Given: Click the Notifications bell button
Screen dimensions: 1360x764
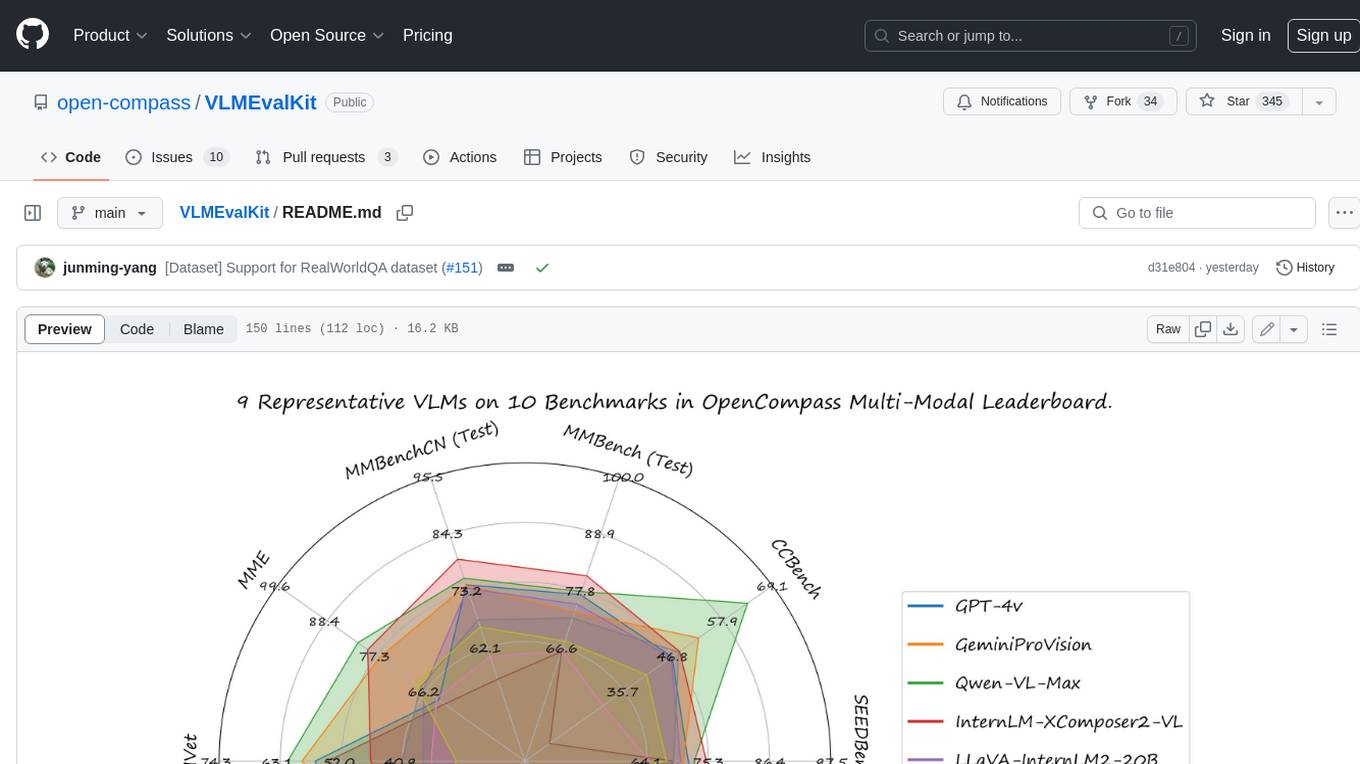Looking at the screenshot, I should click(1002, 102).
